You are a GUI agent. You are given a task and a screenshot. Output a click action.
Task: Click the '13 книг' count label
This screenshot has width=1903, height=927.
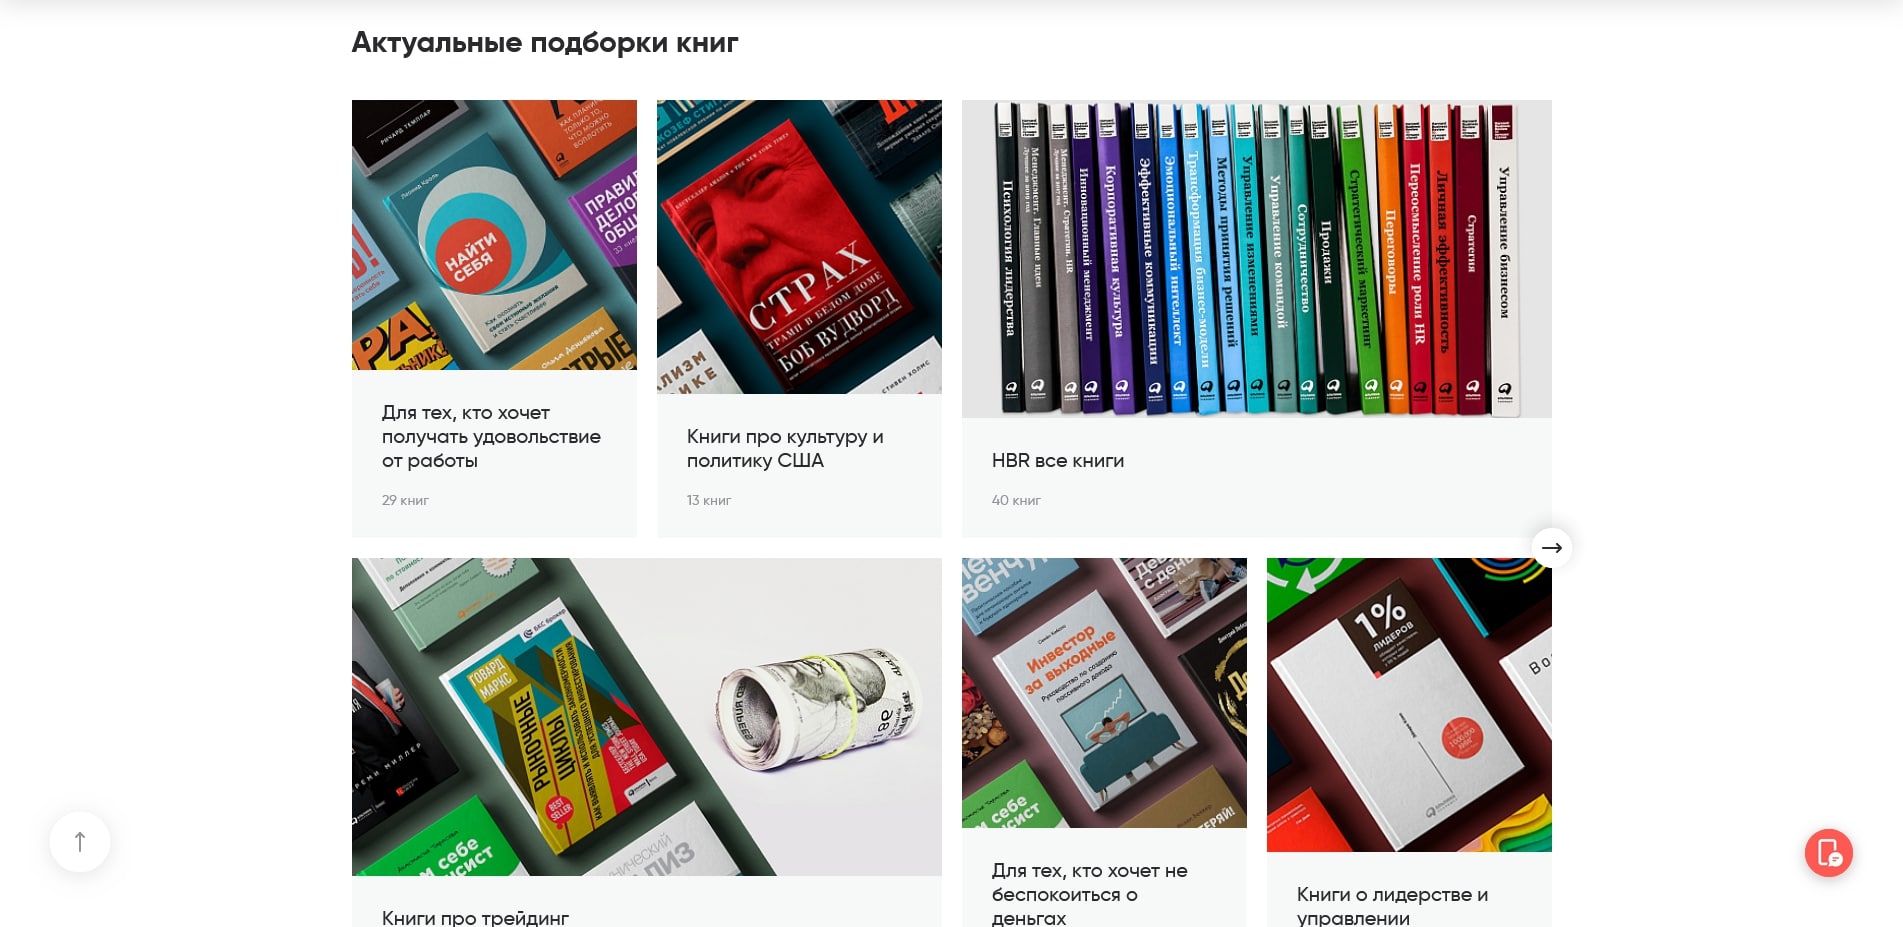[x=709, y=500]
